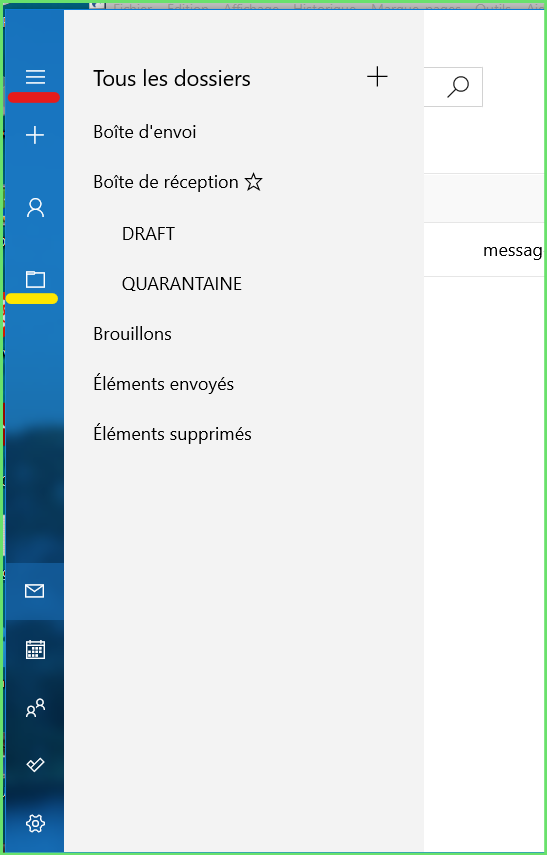Click the Tous les dossiers heading

172,79
